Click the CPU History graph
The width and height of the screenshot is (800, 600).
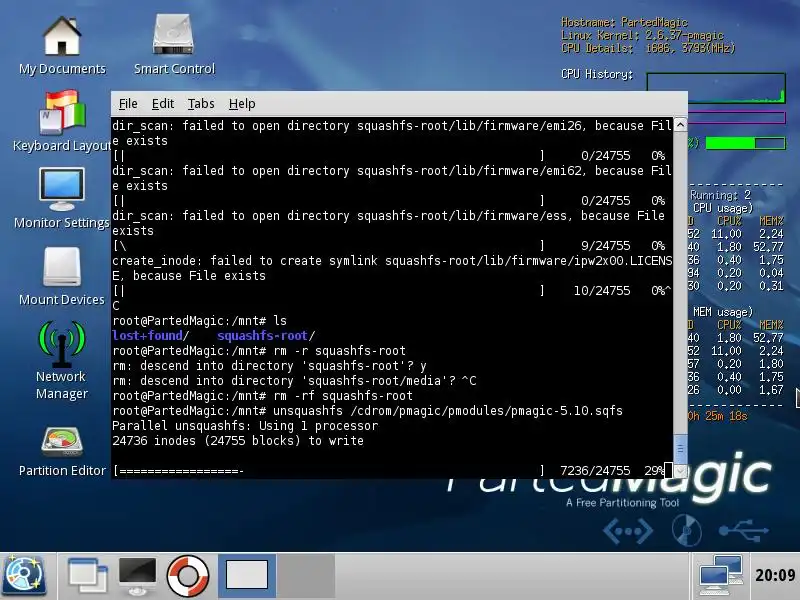(x=716, y=88)
